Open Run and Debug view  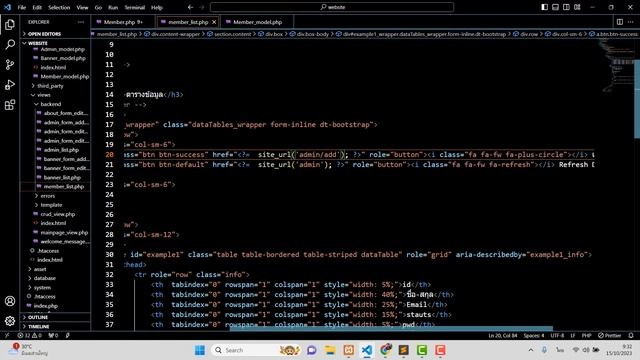(10, 84)
